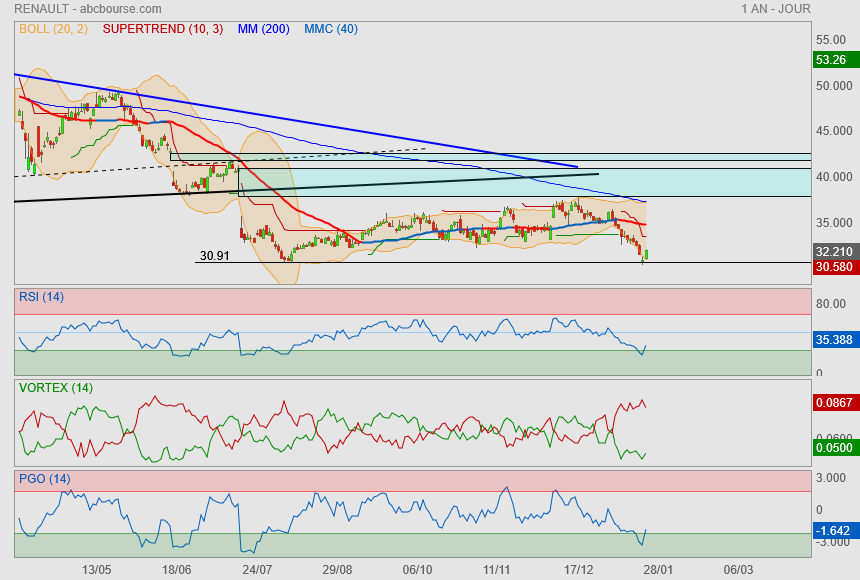Select the VORTEX (14) panel label
This screenshot has height=580, width=860.
pos(55,387)
